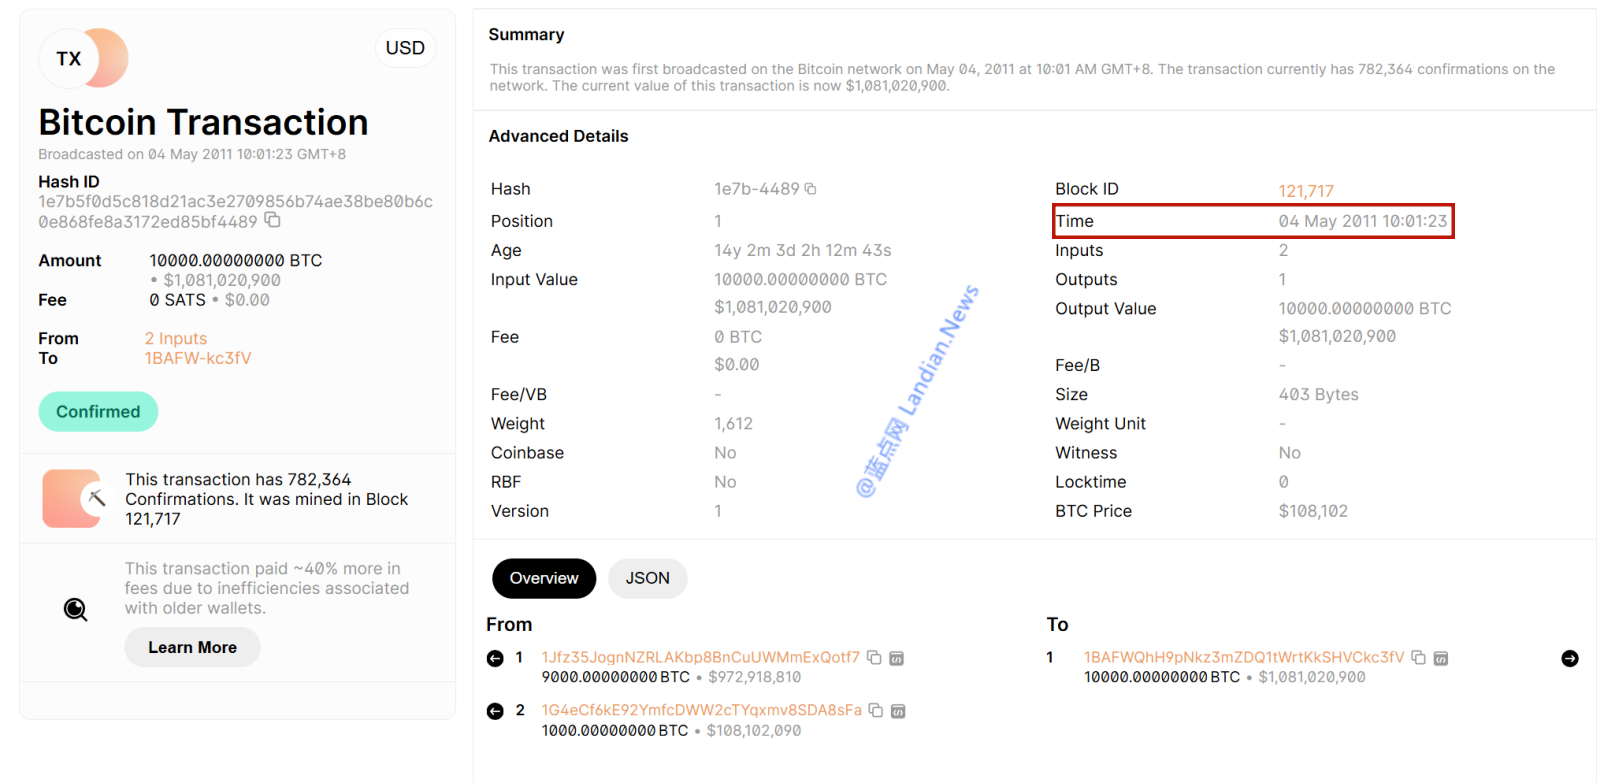The image size is (1600, 783).
Task: Switch the USD currency selector
Action: [x=405, y=48]
